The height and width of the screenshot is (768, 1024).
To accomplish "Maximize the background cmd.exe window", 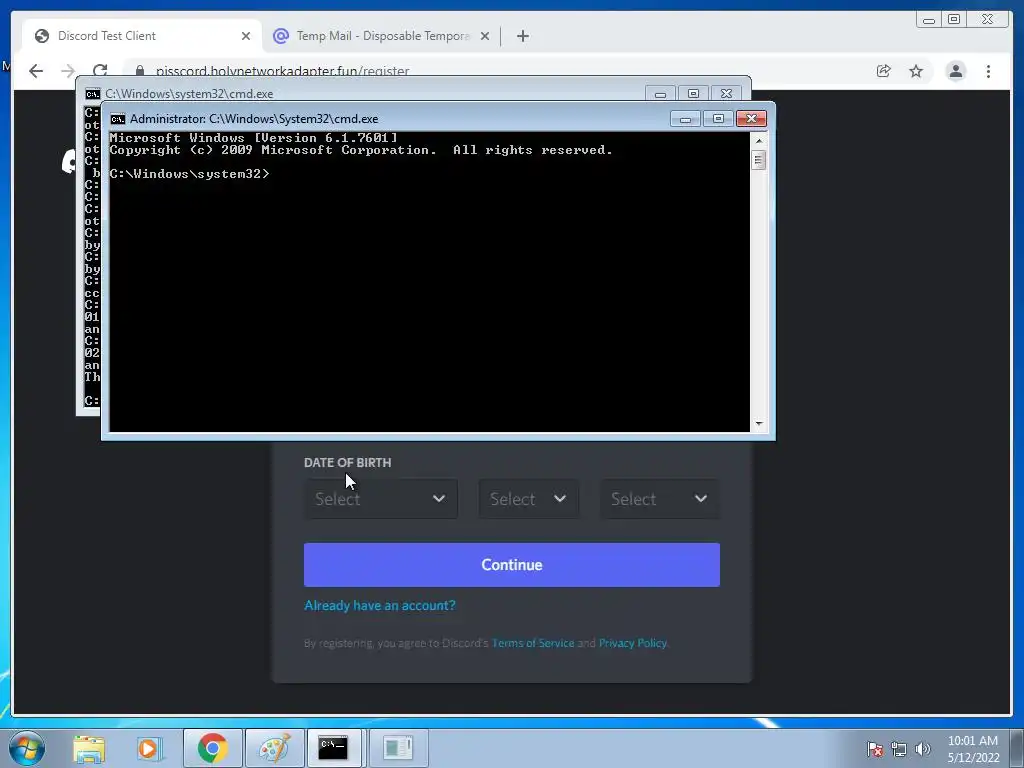I will [x=693, y=94].
